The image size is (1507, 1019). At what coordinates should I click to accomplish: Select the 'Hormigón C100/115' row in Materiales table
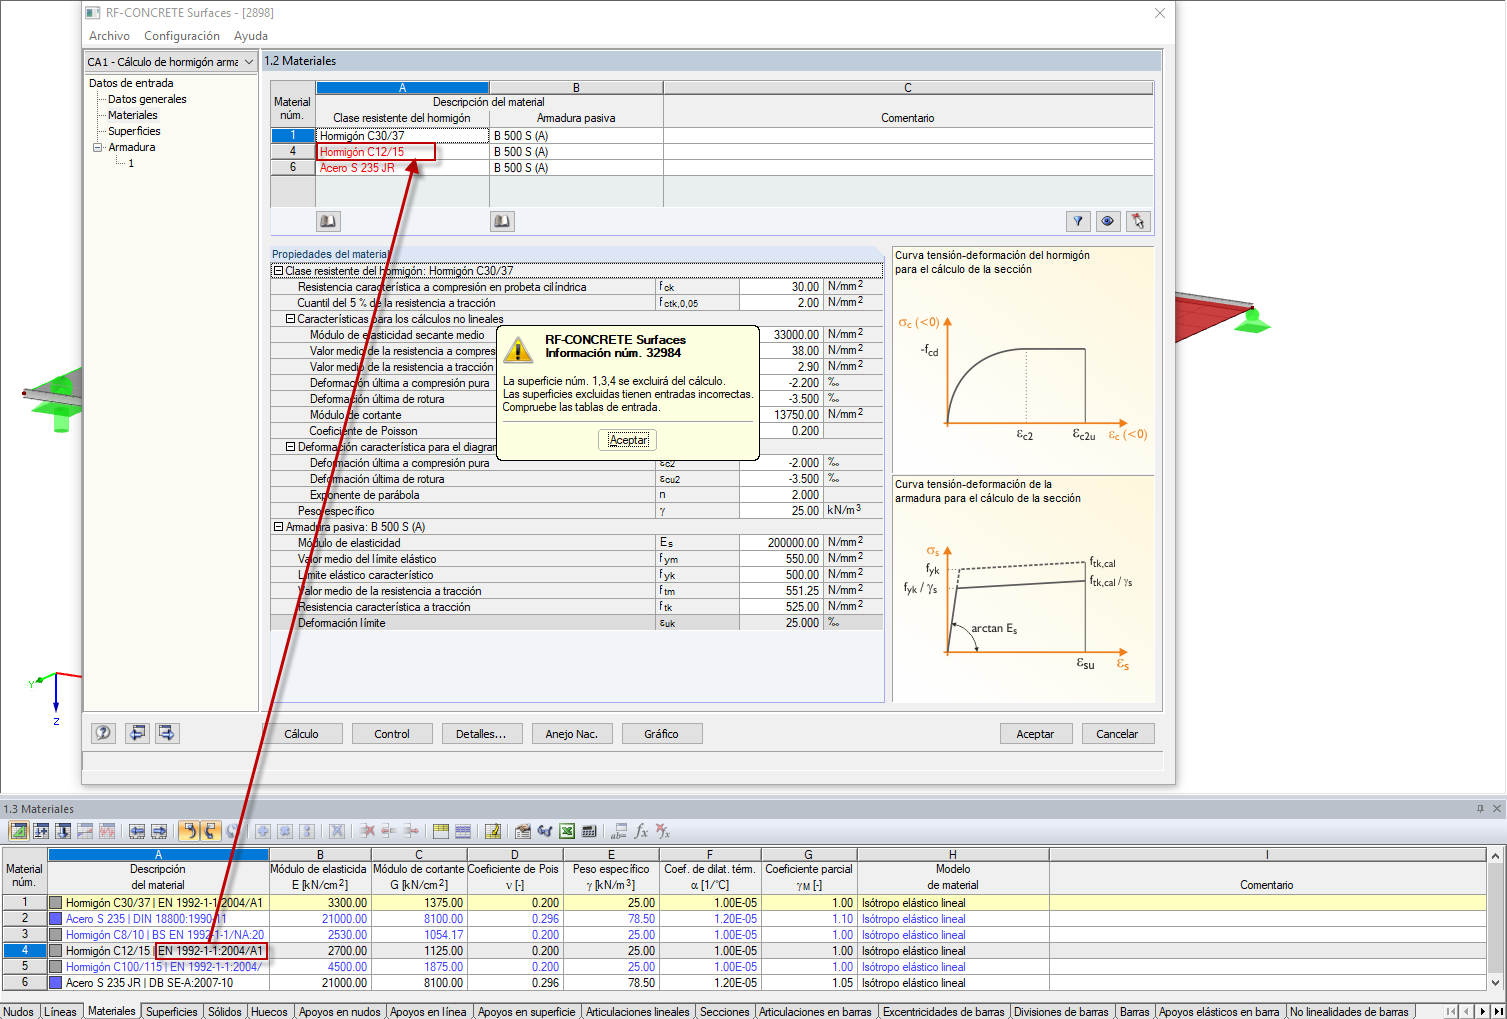tap(744, 967)
